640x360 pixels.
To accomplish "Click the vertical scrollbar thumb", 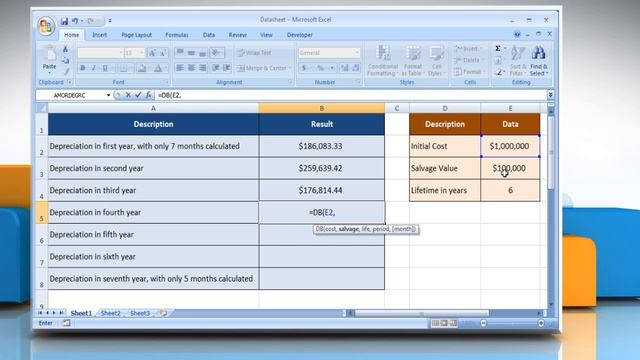I will (x=551, y=153).
